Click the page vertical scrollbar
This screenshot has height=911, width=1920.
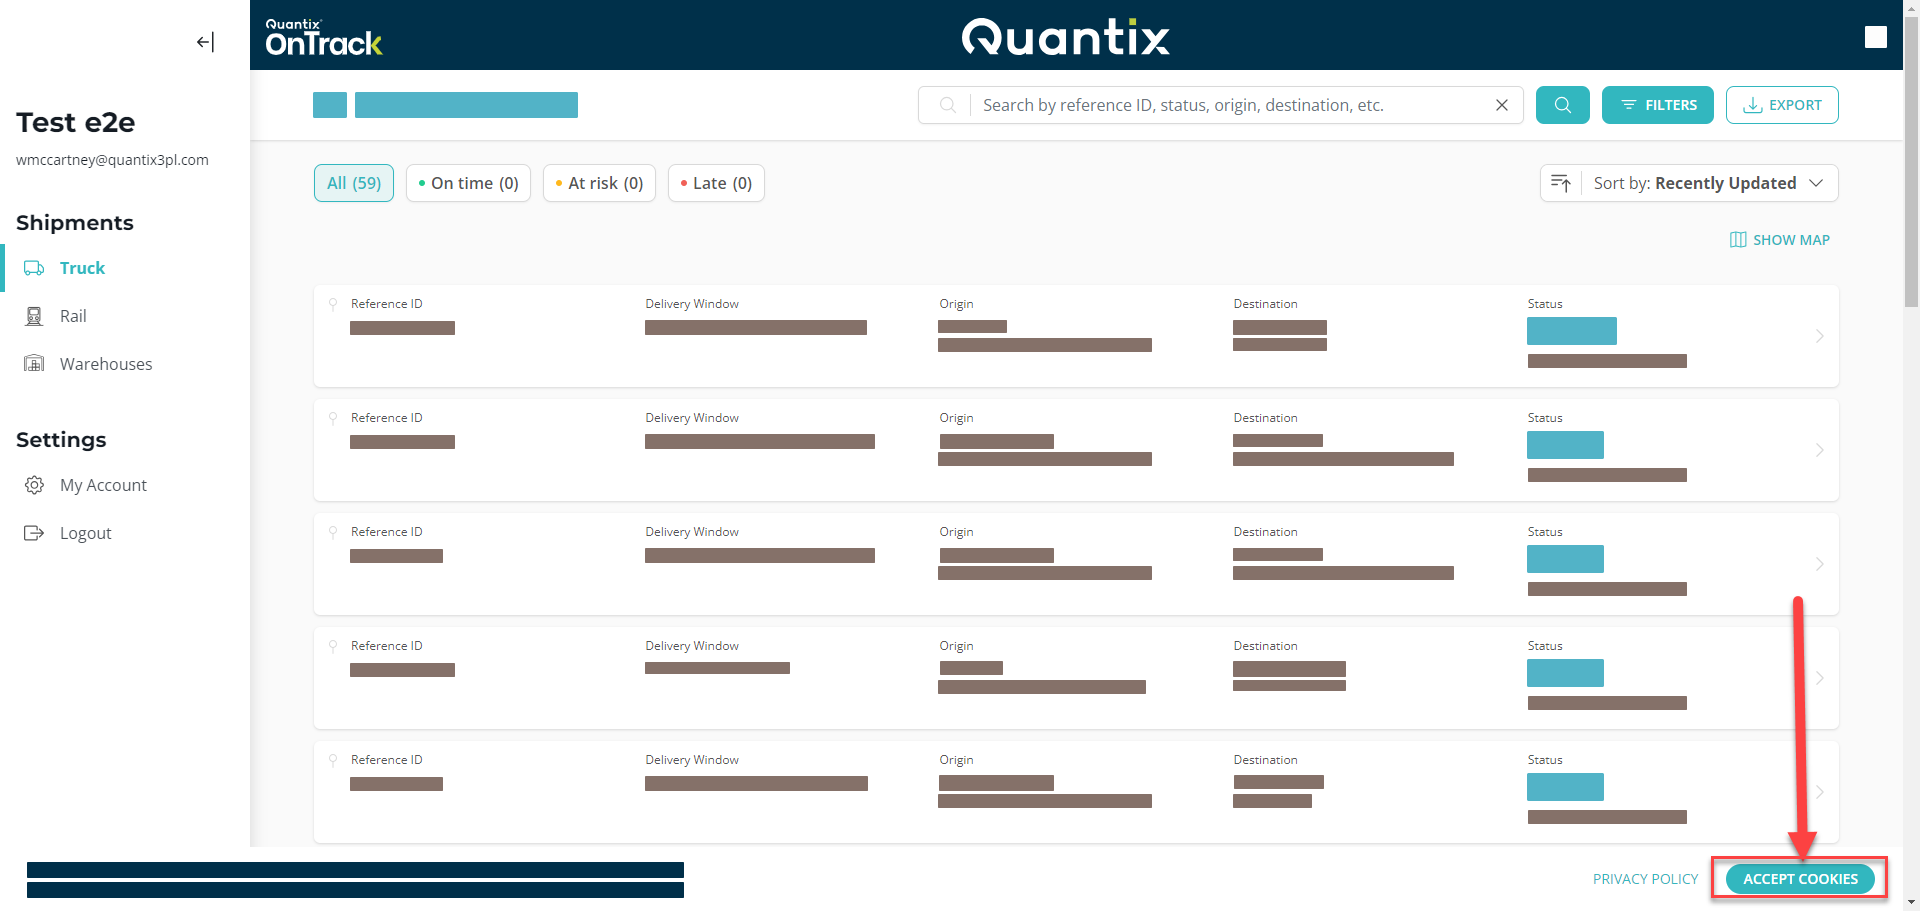click(1911, 160)
